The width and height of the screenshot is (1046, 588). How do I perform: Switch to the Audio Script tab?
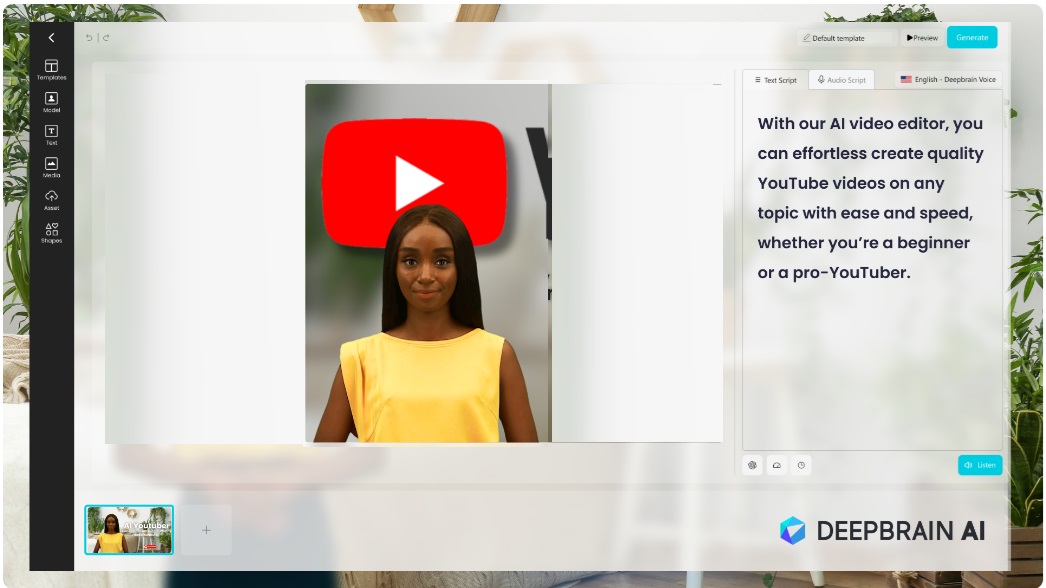coord(841,80)
